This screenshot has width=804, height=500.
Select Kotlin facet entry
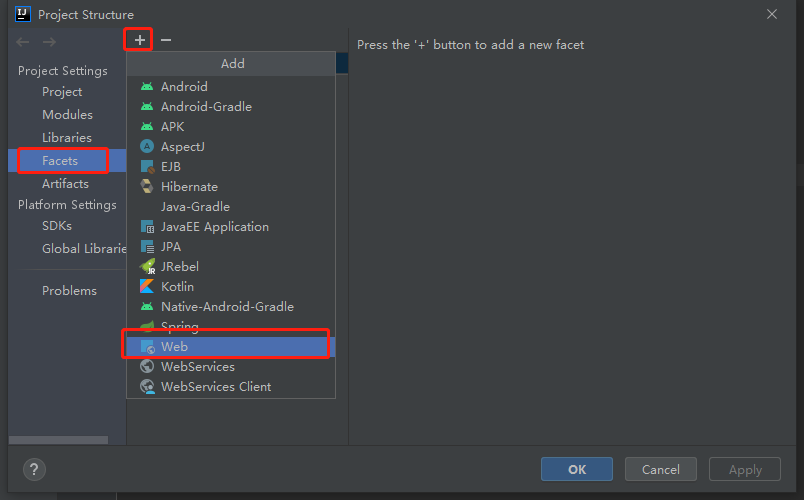[231, 287]
